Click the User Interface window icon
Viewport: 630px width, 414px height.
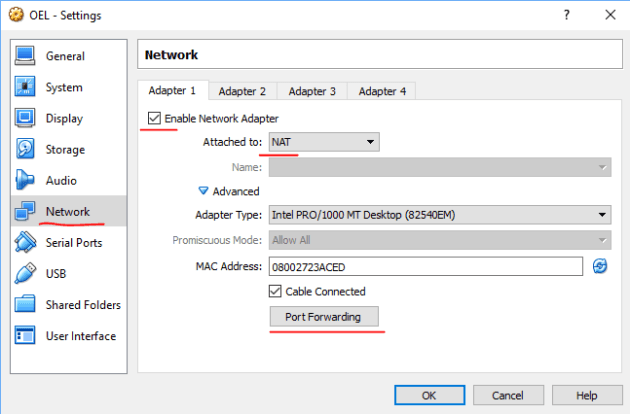pos(25,335)
